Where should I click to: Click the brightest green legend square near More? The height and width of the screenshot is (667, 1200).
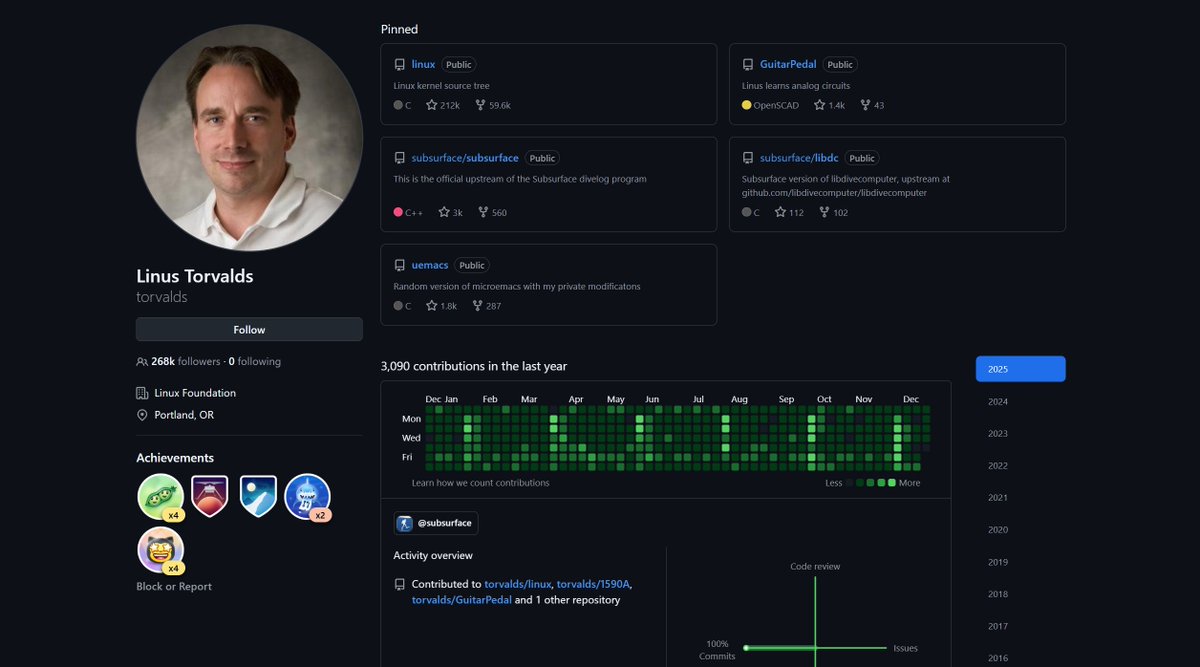tap(892, 483)
